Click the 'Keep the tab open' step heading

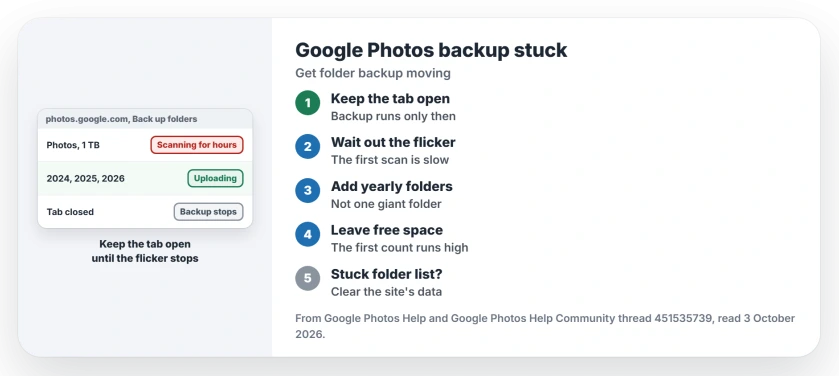(390, 98)
